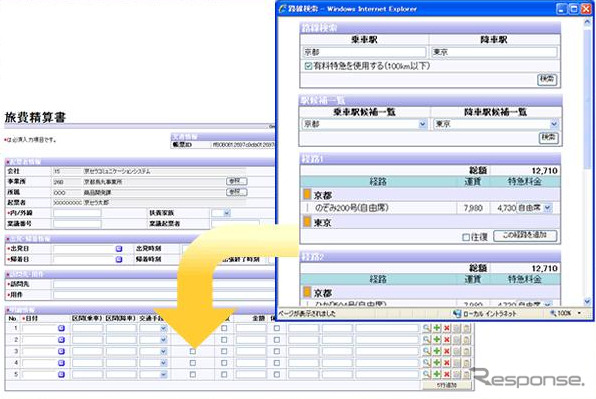Open the calendar picker for detail row 1
The width and height of the screenshot is (596, 399).
point(61,328)
